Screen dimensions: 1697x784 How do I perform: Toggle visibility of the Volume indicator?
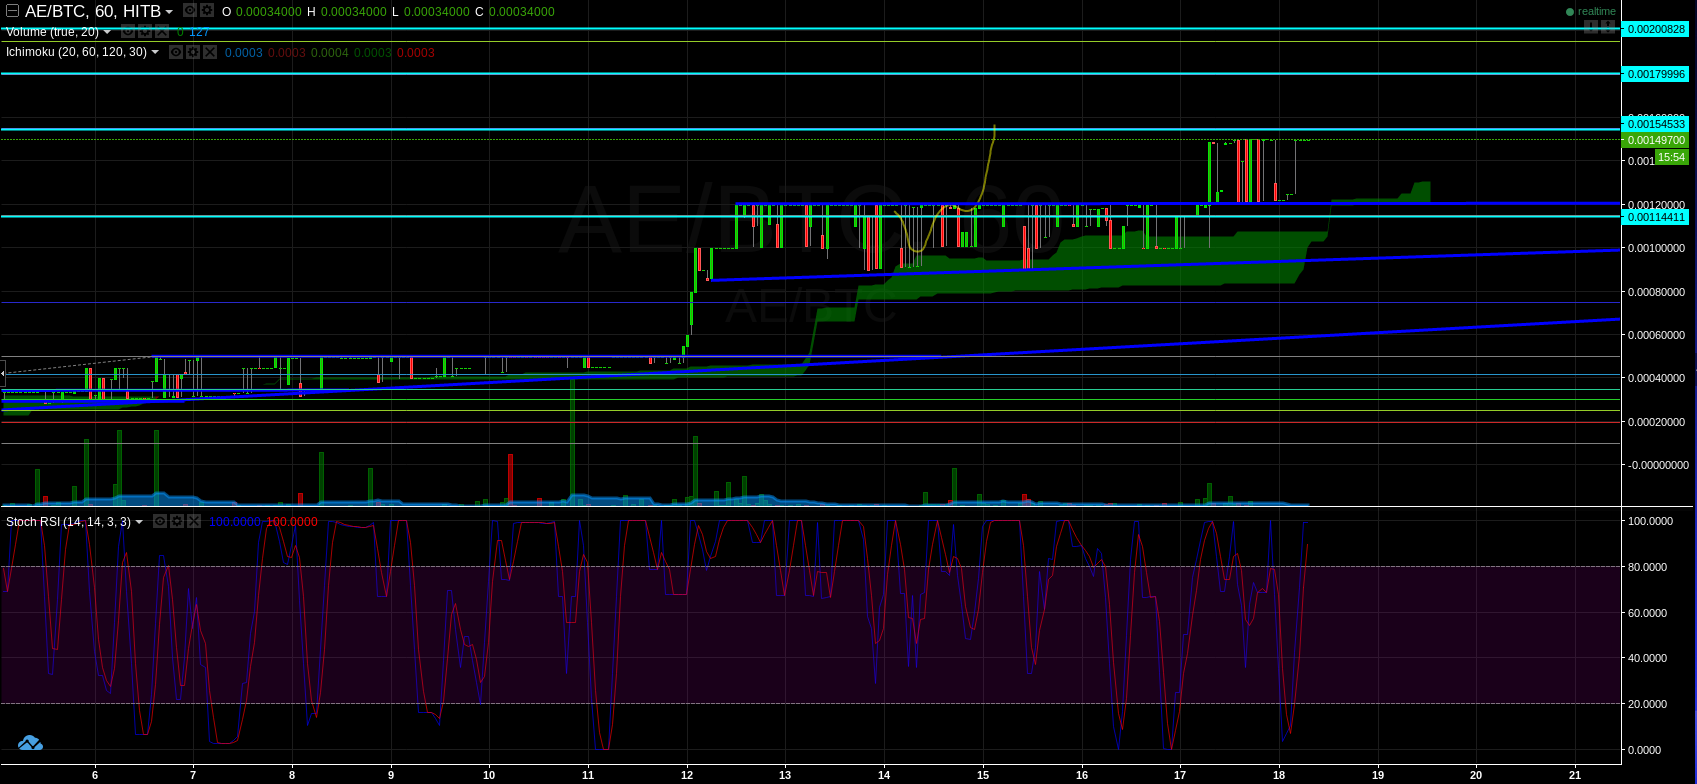pyautogui.click(x=128, y=31)
